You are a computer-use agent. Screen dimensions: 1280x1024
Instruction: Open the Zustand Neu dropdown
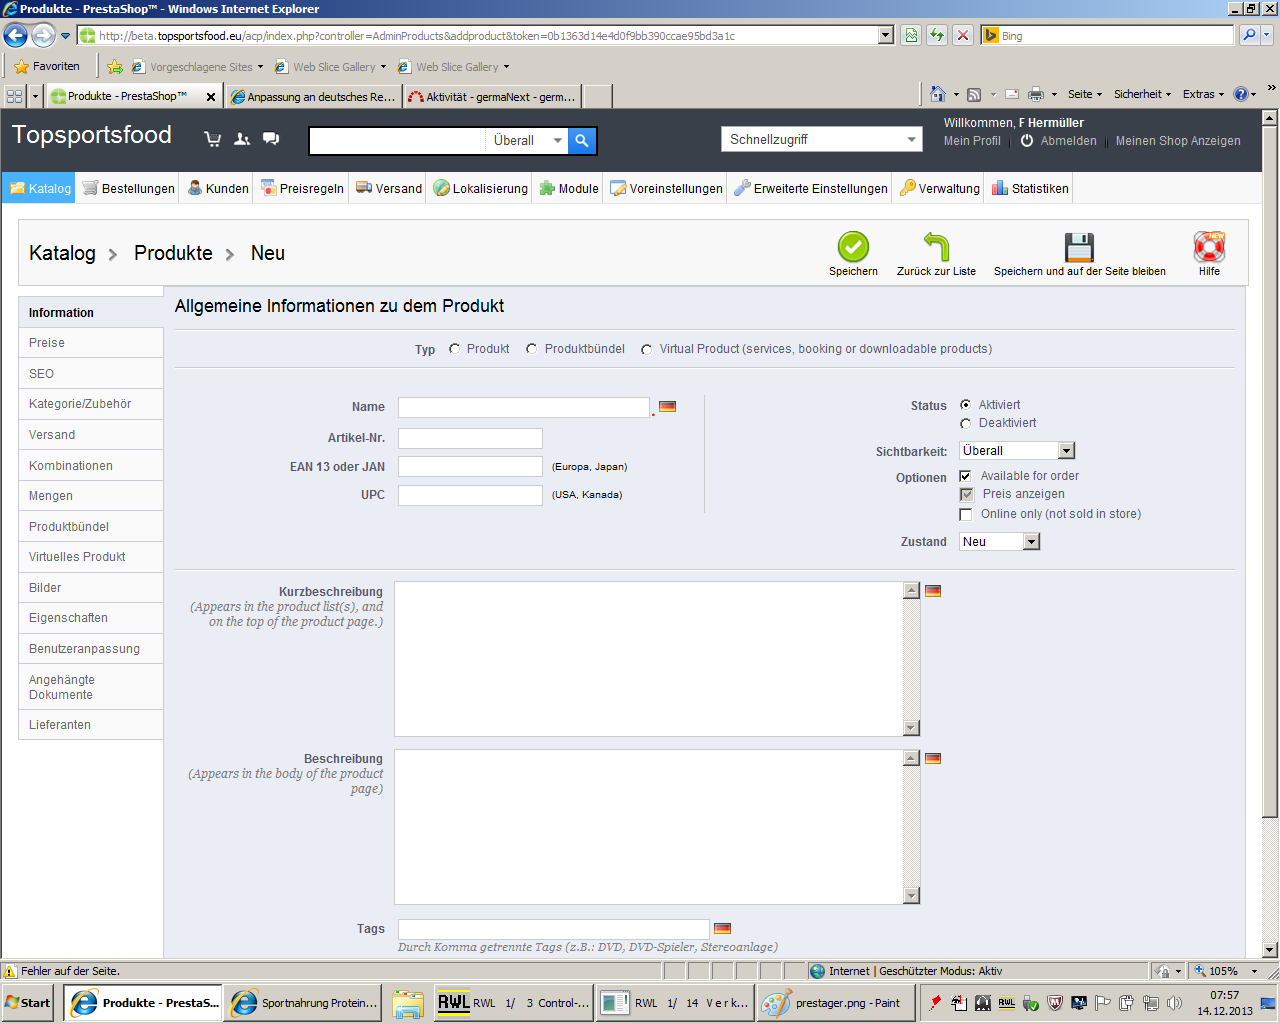tap(1000, 541)
